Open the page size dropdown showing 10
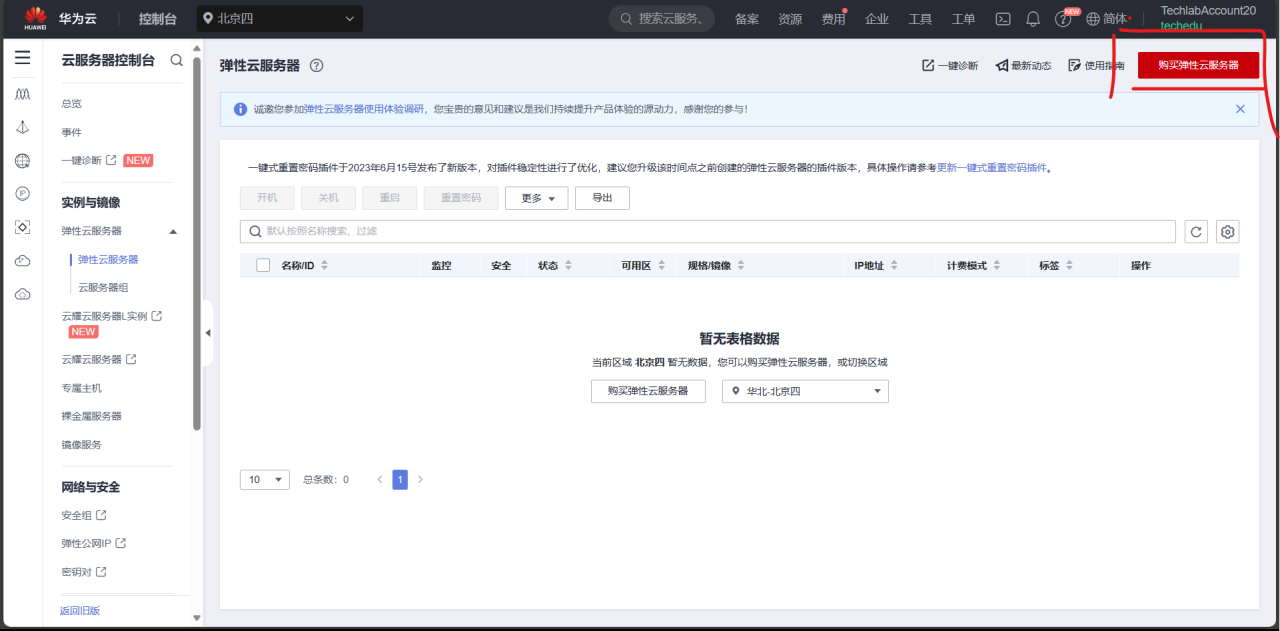Viewport: 1280px width, 631px height. (x=263, y=479)
